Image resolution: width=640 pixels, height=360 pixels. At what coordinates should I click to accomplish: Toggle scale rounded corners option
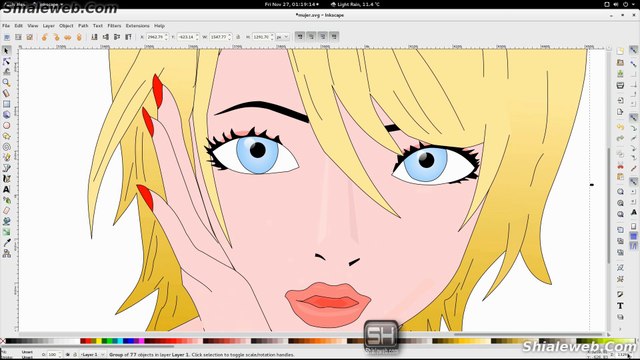tap(311, 37)
